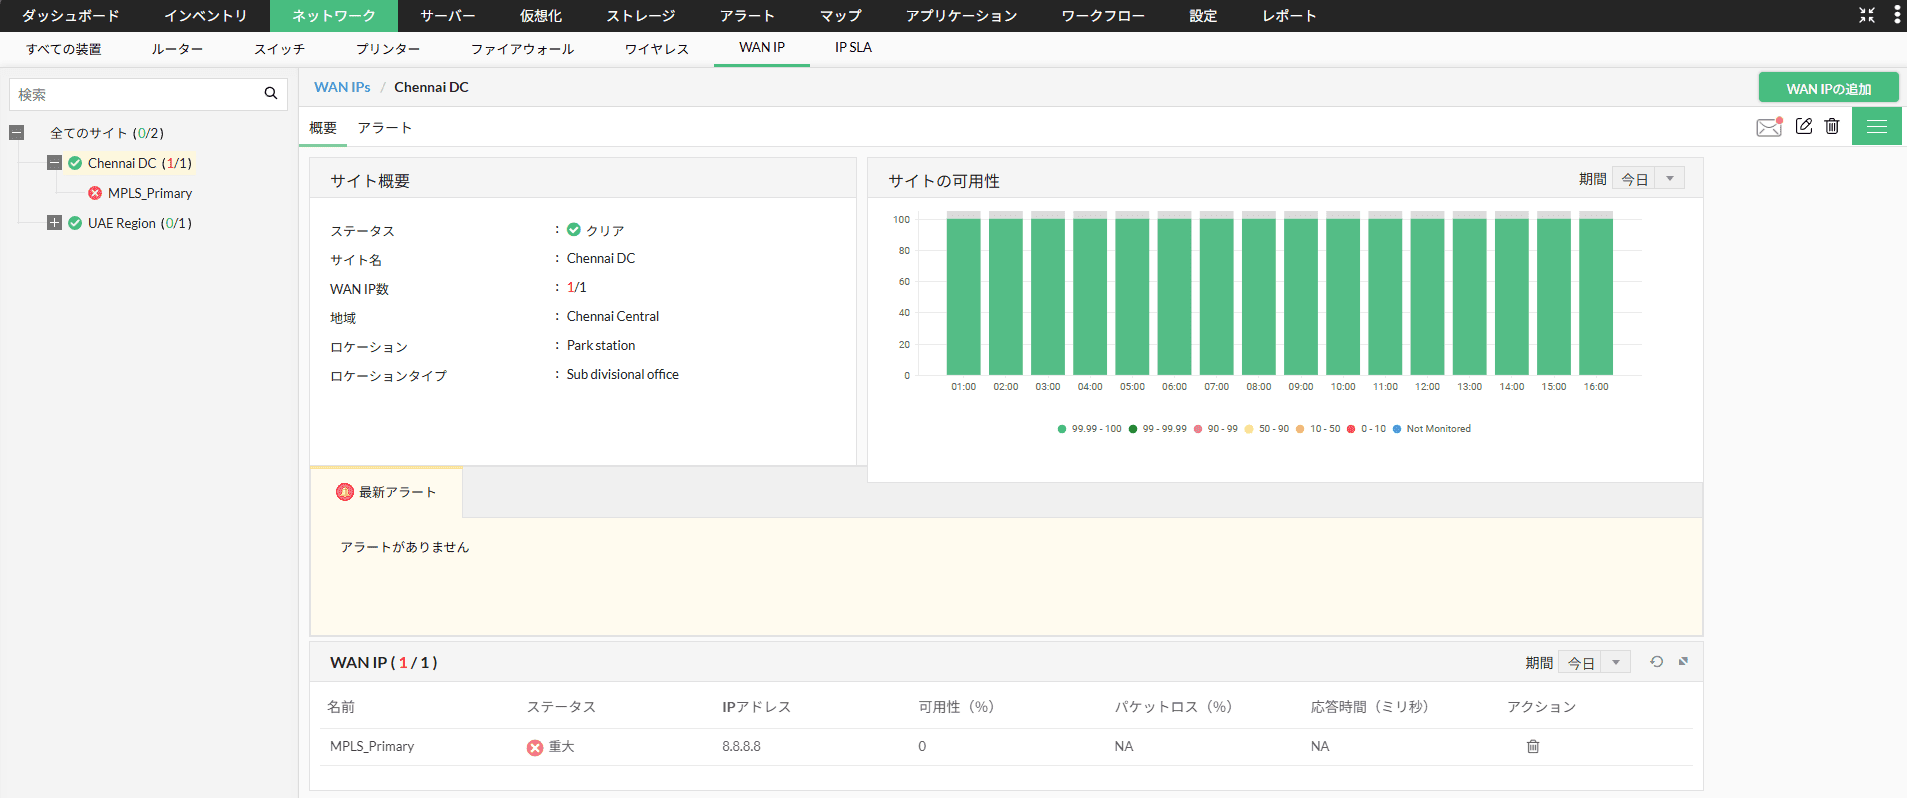Open the 仮想化 menu

(x=540, y=16)
